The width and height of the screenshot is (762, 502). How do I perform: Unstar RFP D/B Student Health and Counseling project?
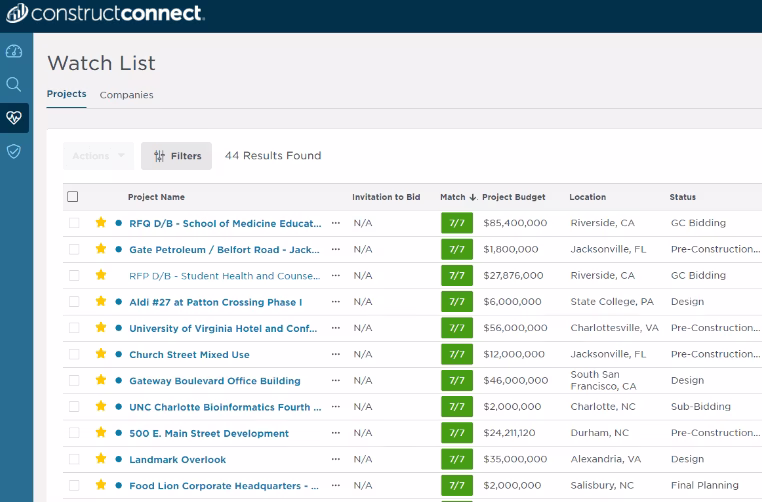pyautogui.click(x=101, y=275)
